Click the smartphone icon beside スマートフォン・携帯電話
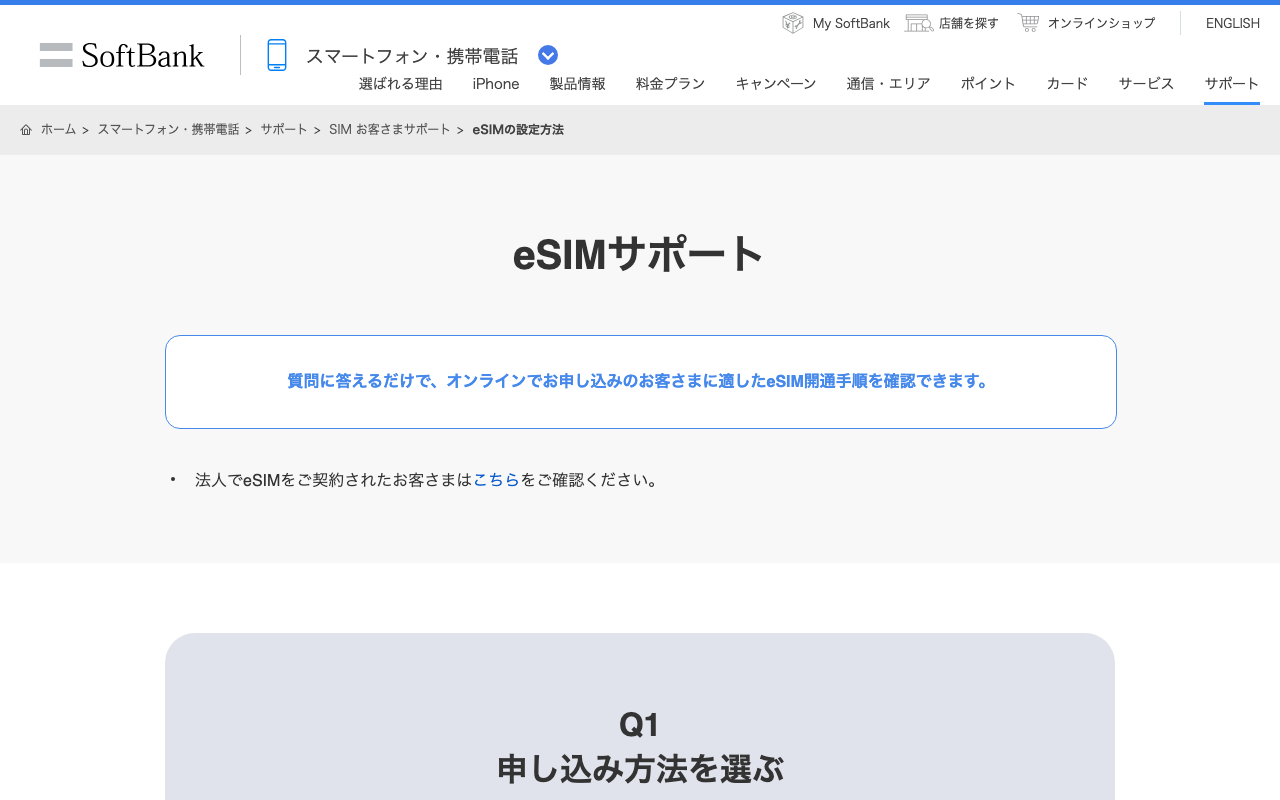 tap(277, 55)
